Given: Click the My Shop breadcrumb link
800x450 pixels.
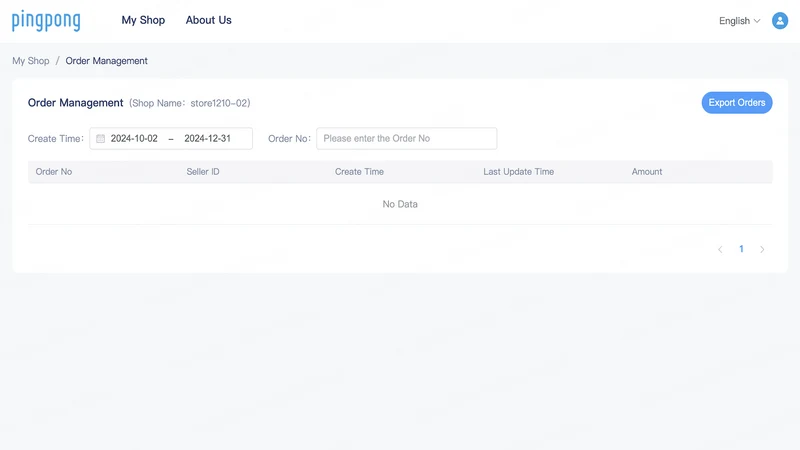Looking at the screenshot, I should click(x=31, y=61).
